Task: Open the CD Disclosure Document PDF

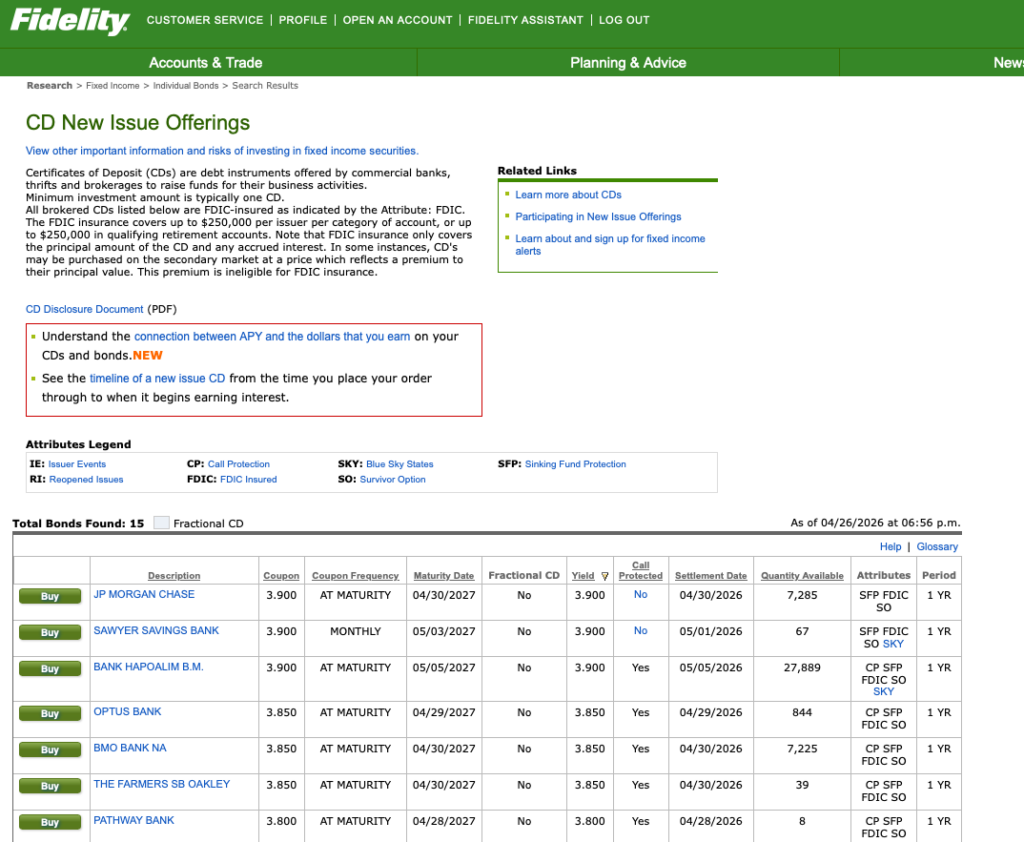Action: point(85,309)
